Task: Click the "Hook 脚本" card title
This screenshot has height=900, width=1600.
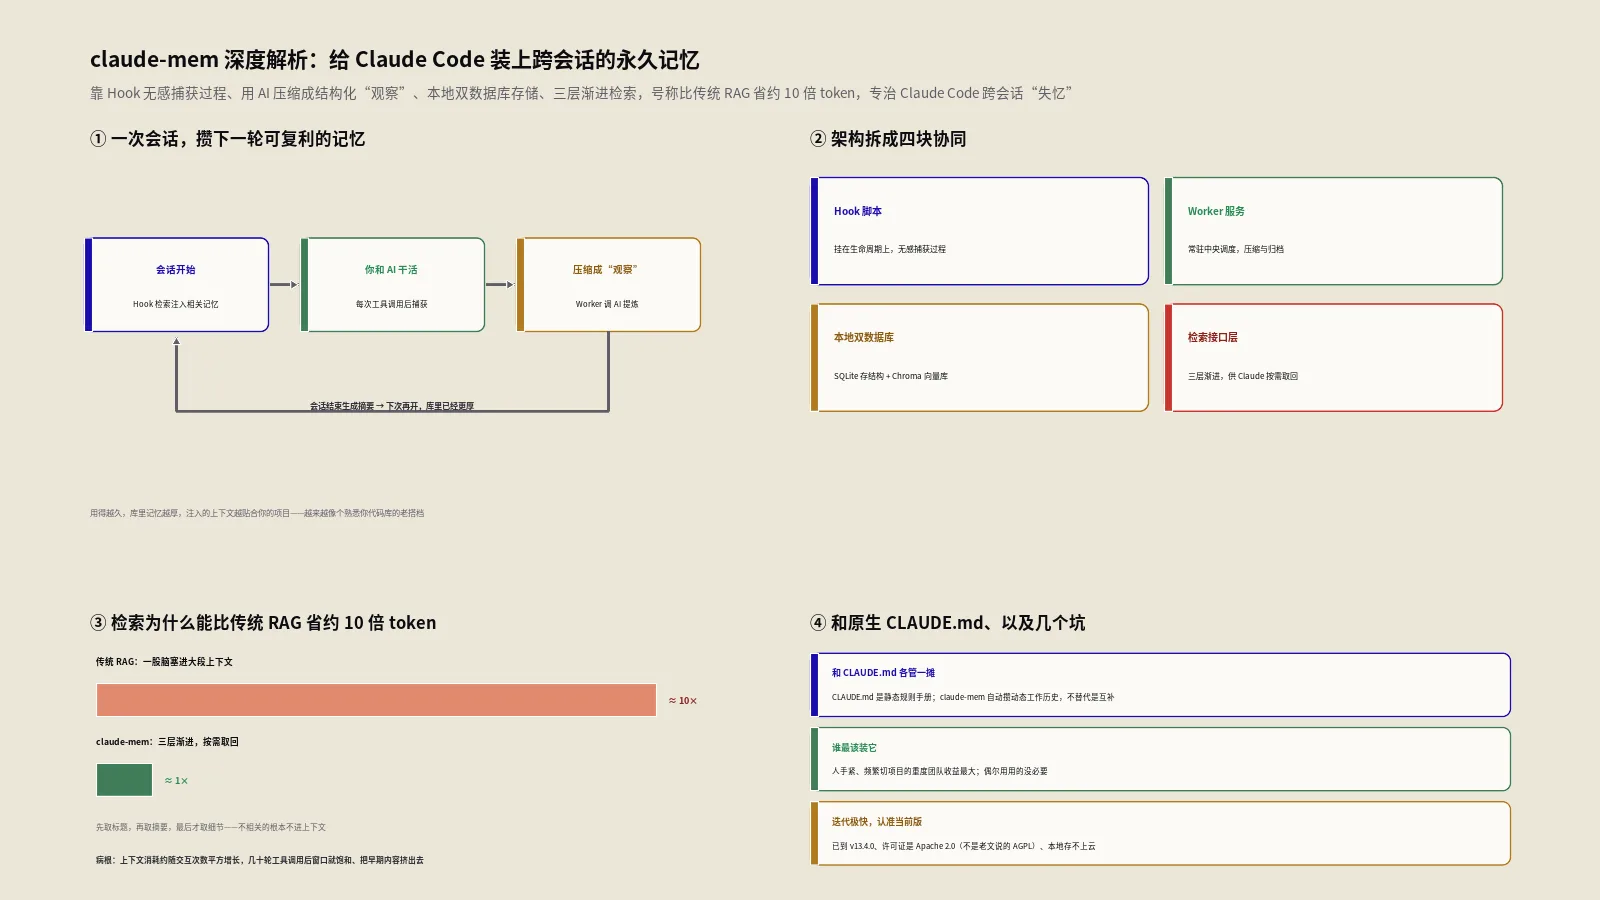Action: click(858, 211)
